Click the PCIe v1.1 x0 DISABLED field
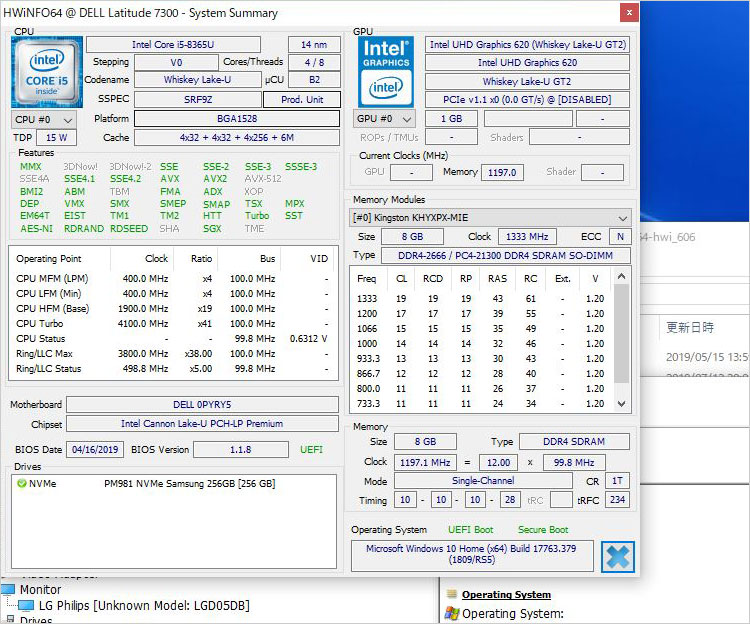This screenshot has height=624, width=750. 527,99
